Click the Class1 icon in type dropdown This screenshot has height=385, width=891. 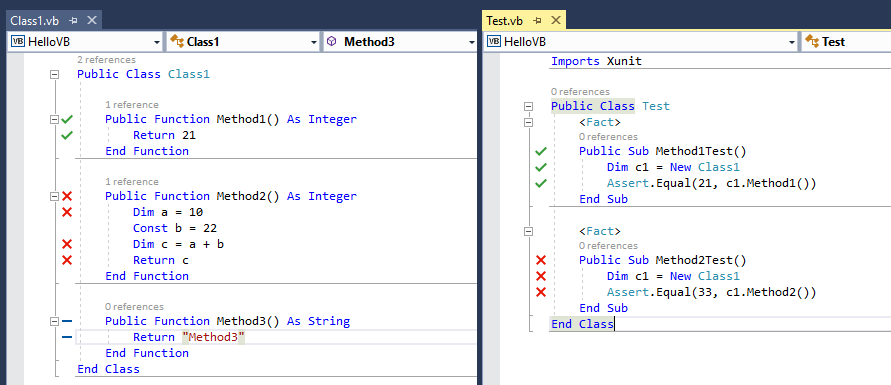tap(177, 41)
